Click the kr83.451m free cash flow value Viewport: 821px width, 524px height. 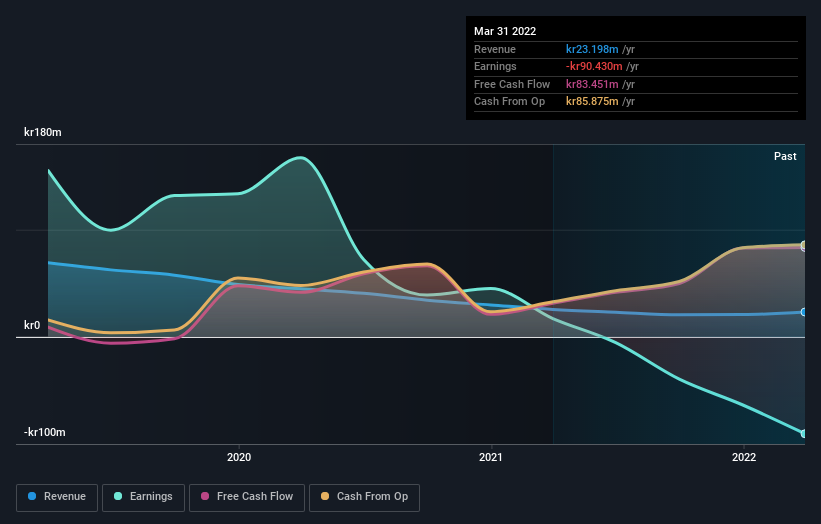point(592,84)
